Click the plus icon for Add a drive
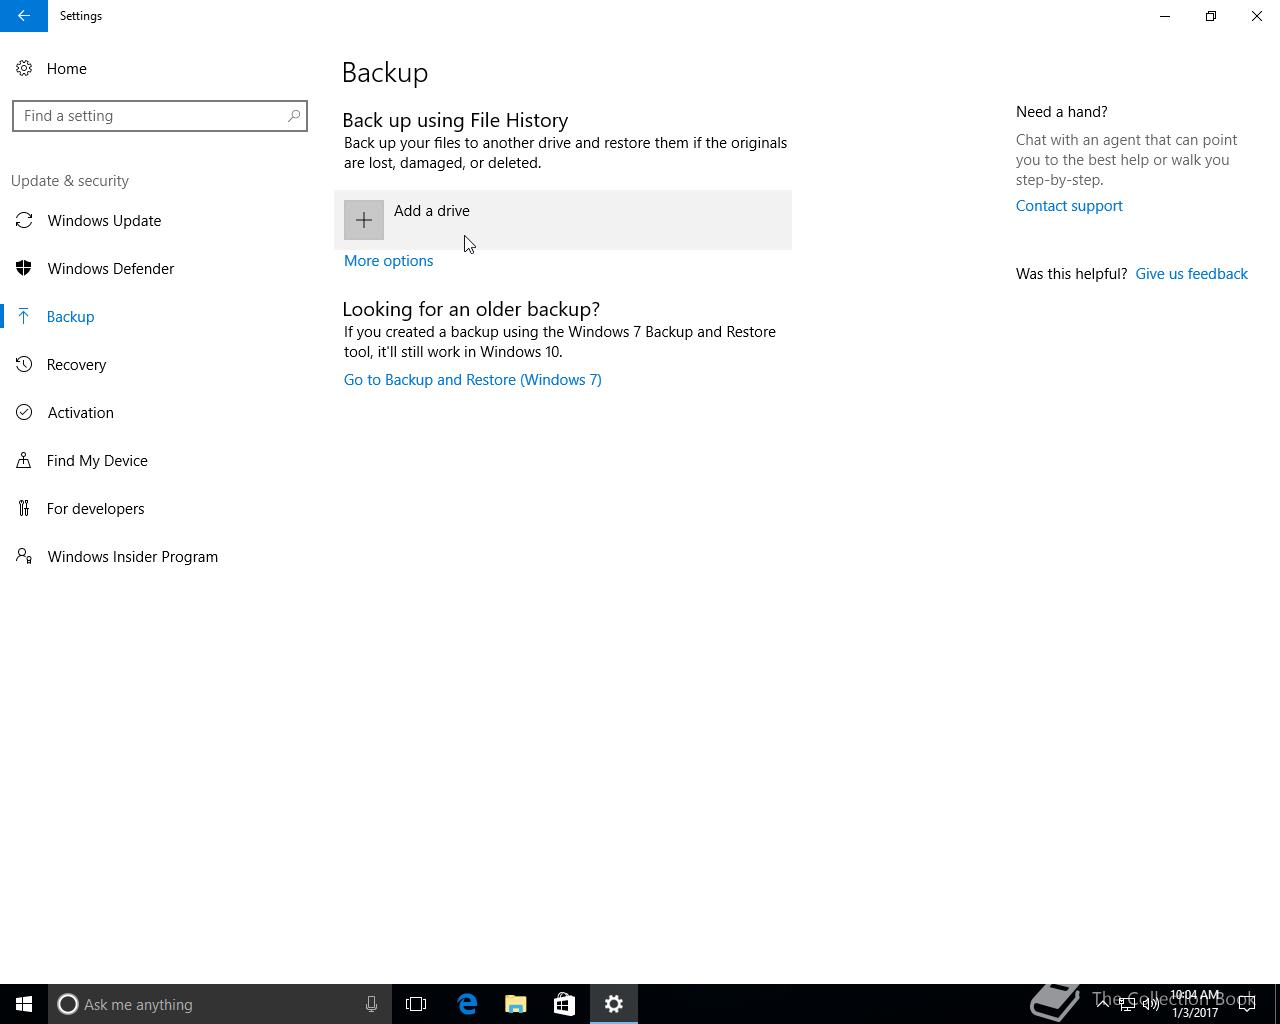The image size is (1280, 1024). pyautogui.click(x=364, y=220)
